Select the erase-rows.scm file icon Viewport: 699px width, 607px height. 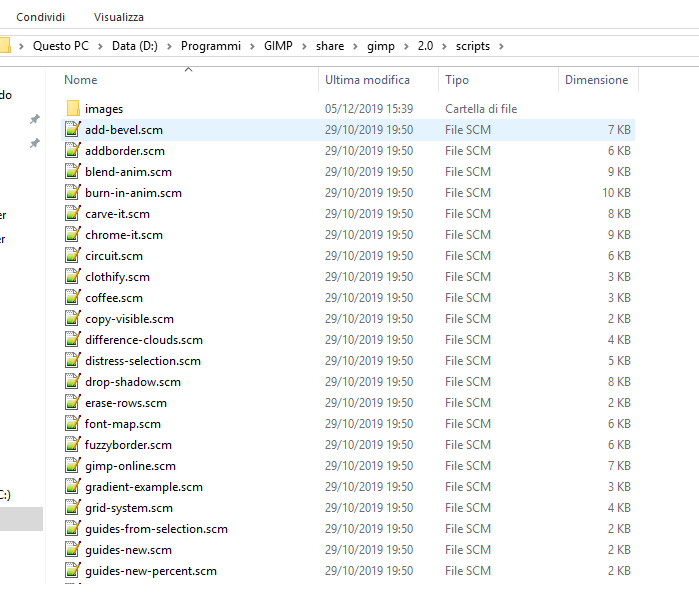pos(73,402)
